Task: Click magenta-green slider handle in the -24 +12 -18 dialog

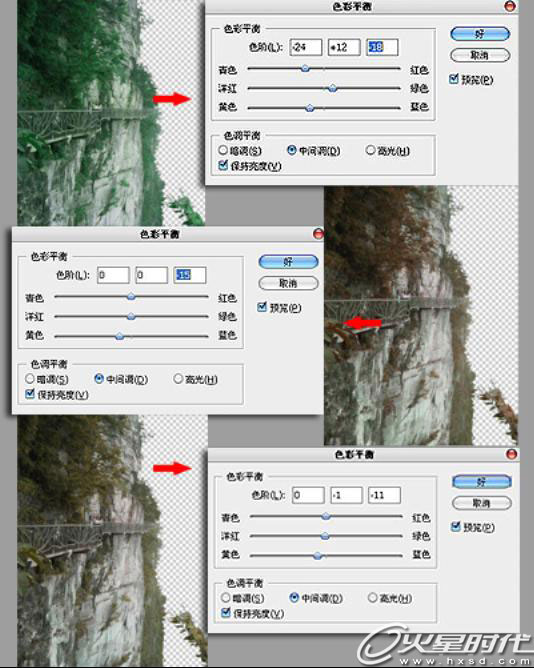Action: click(x=333, y=88)
